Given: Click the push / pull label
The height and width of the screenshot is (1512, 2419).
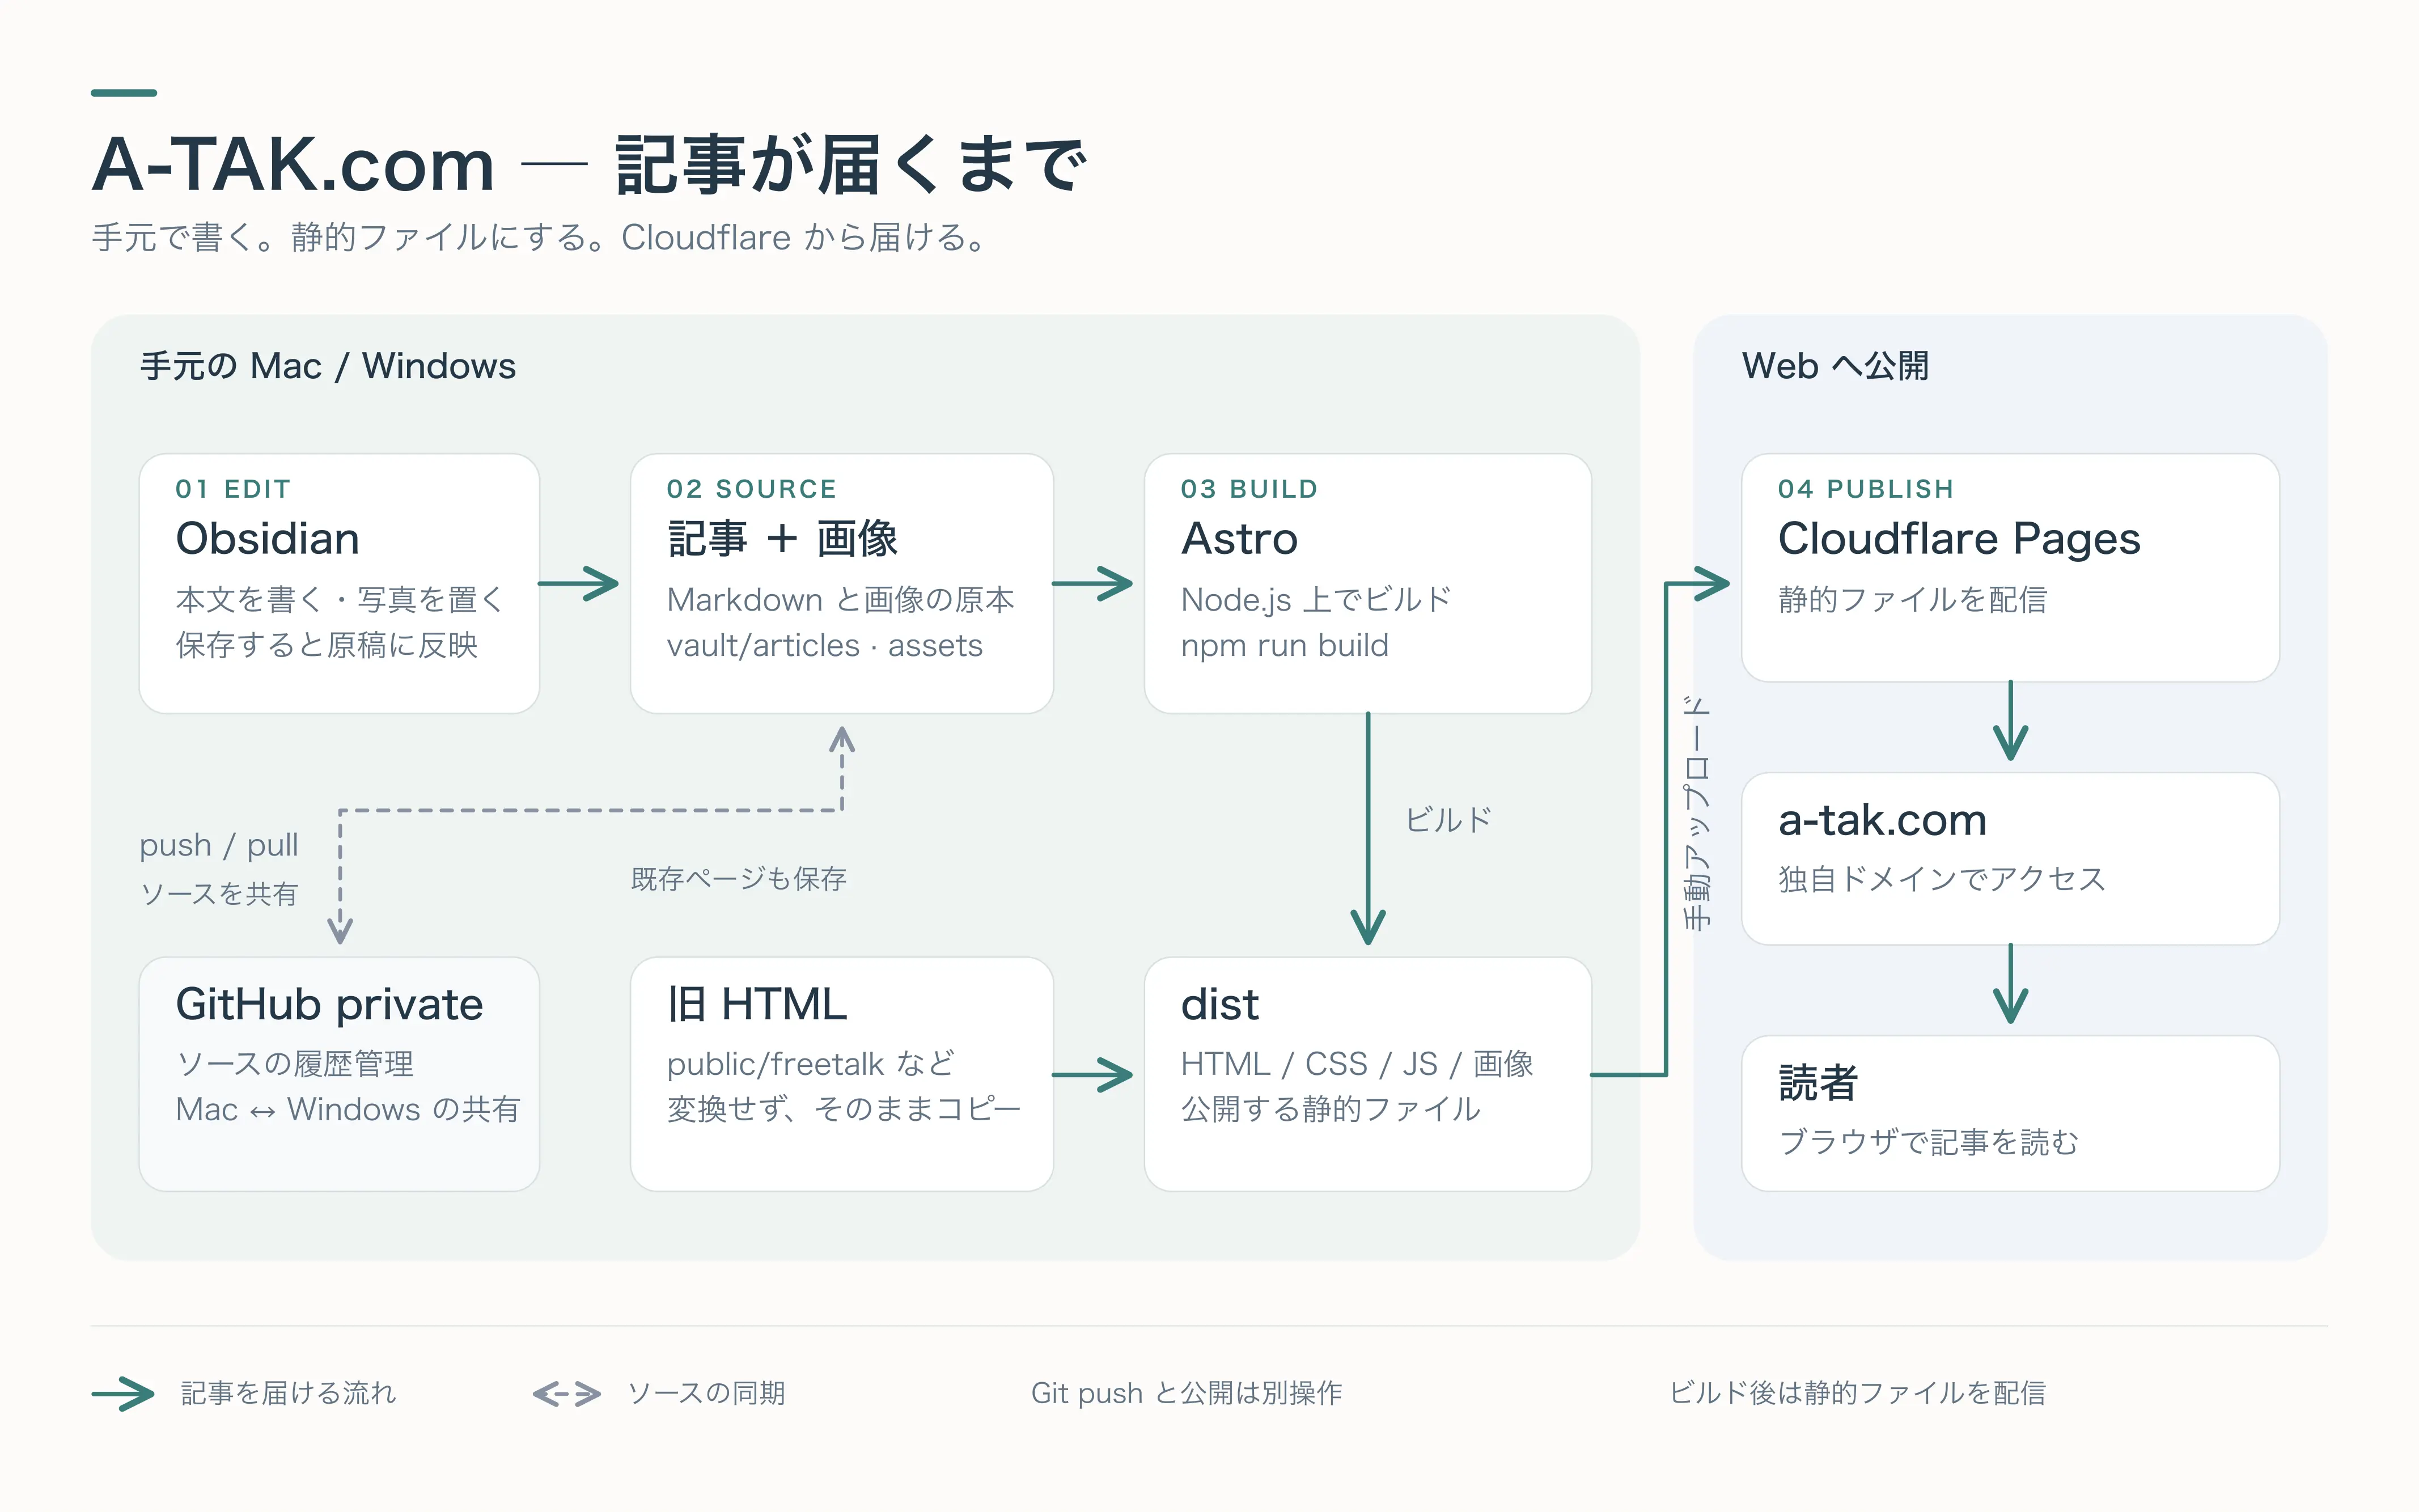Looking at the screenshot, I should 219,845.
